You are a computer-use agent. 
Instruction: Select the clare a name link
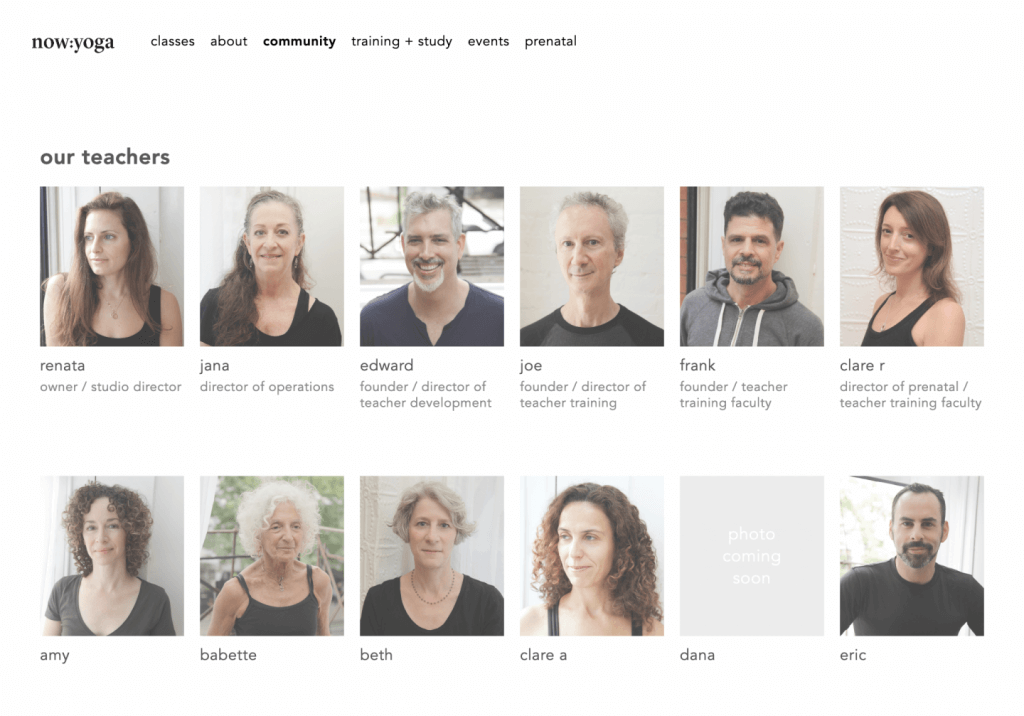pyautogui.click(x=543, y=655)
